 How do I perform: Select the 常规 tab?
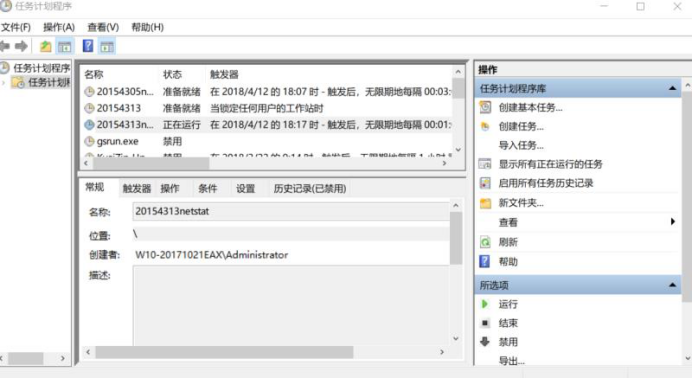95,187
